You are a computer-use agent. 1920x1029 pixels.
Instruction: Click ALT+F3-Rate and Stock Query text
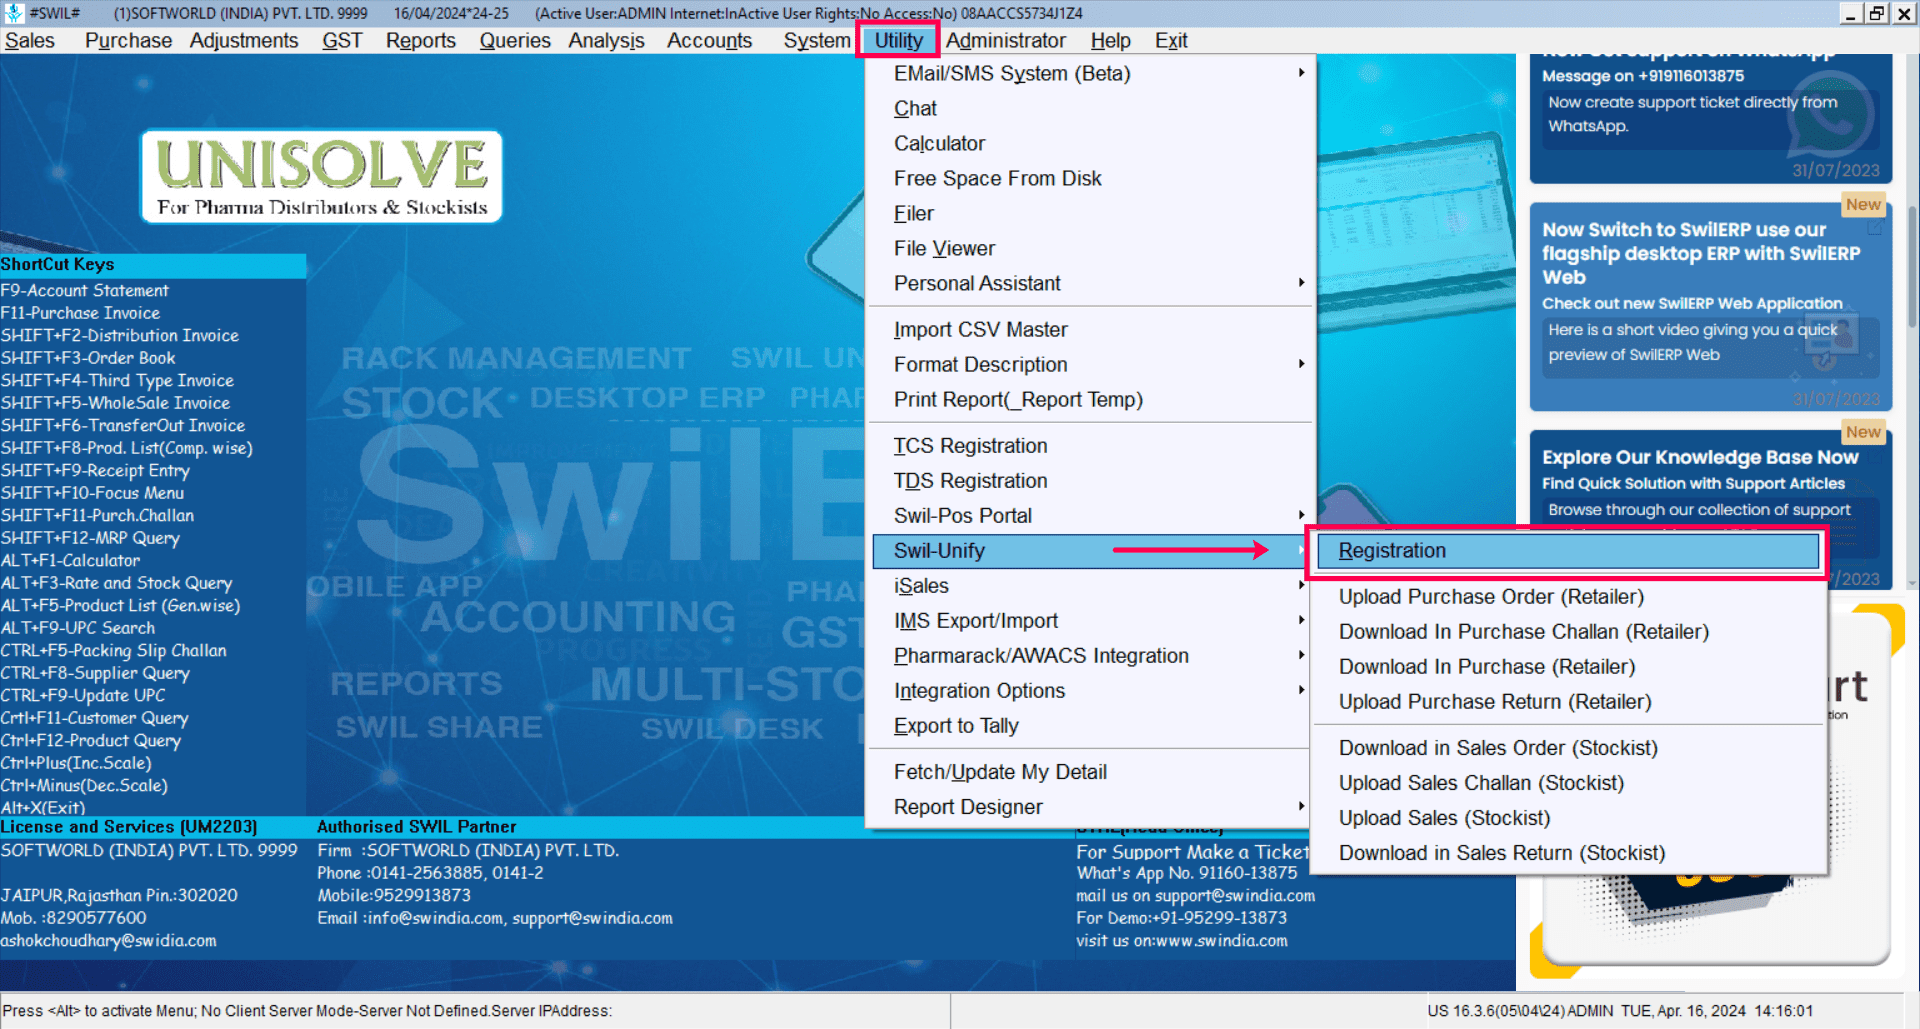coord(116,583)
